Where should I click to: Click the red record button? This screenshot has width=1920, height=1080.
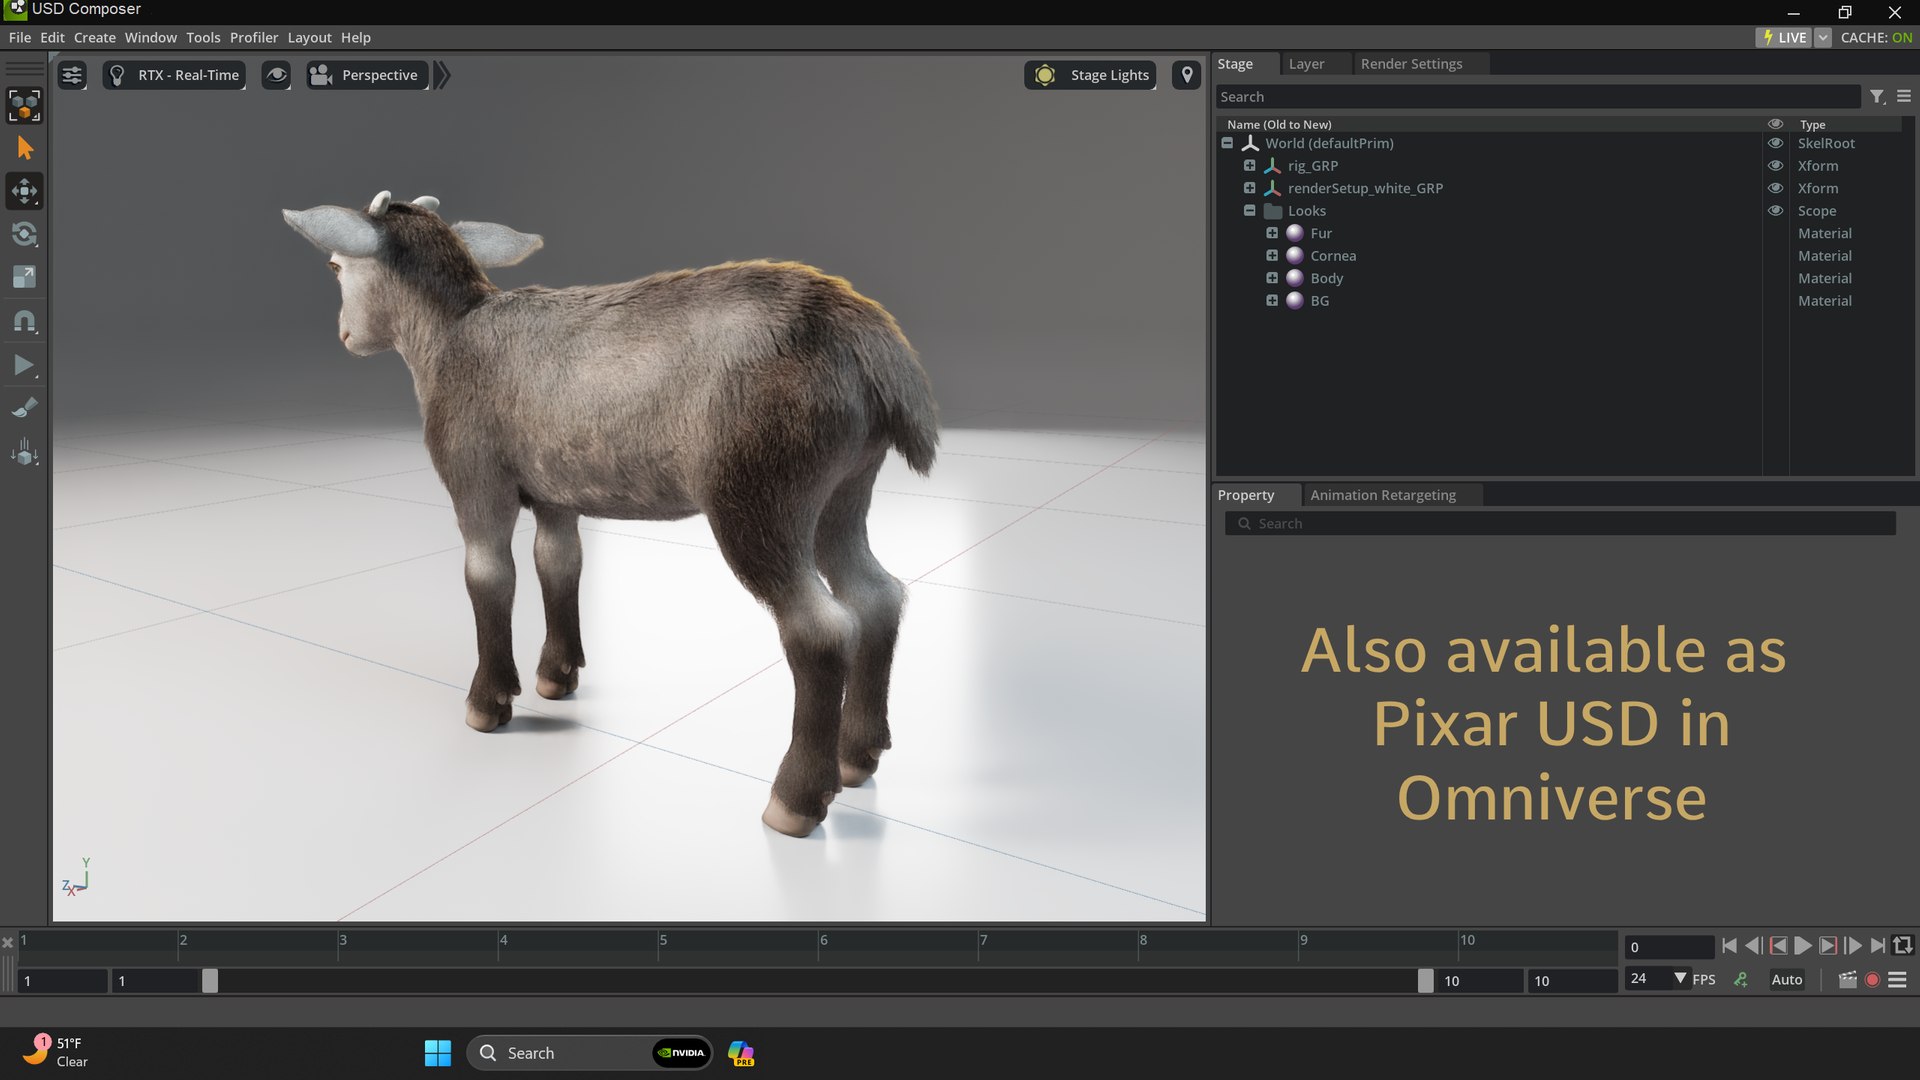[1873, 980]
